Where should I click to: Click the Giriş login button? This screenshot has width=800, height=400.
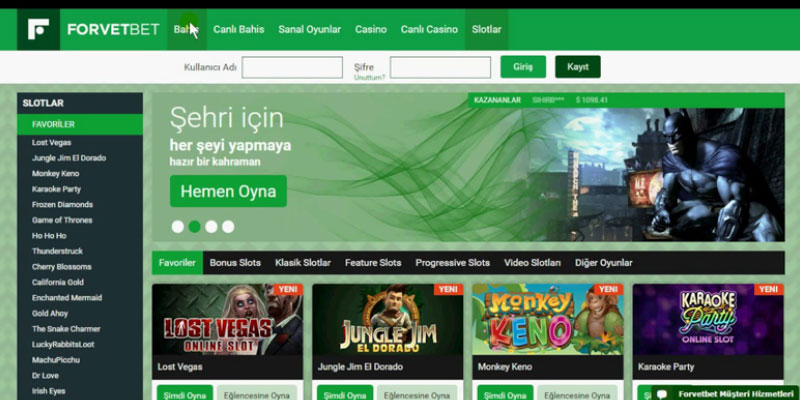click(523, 67)
